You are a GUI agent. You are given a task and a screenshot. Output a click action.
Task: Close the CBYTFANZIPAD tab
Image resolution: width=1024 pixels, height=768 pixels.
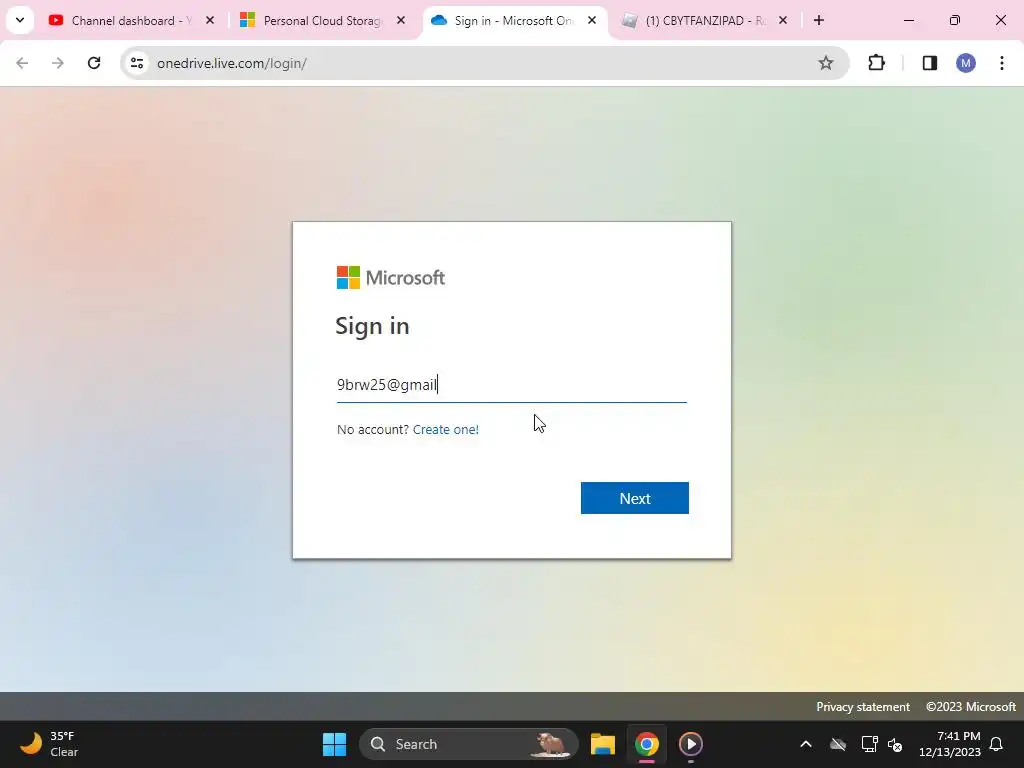(x=783, y=21)
